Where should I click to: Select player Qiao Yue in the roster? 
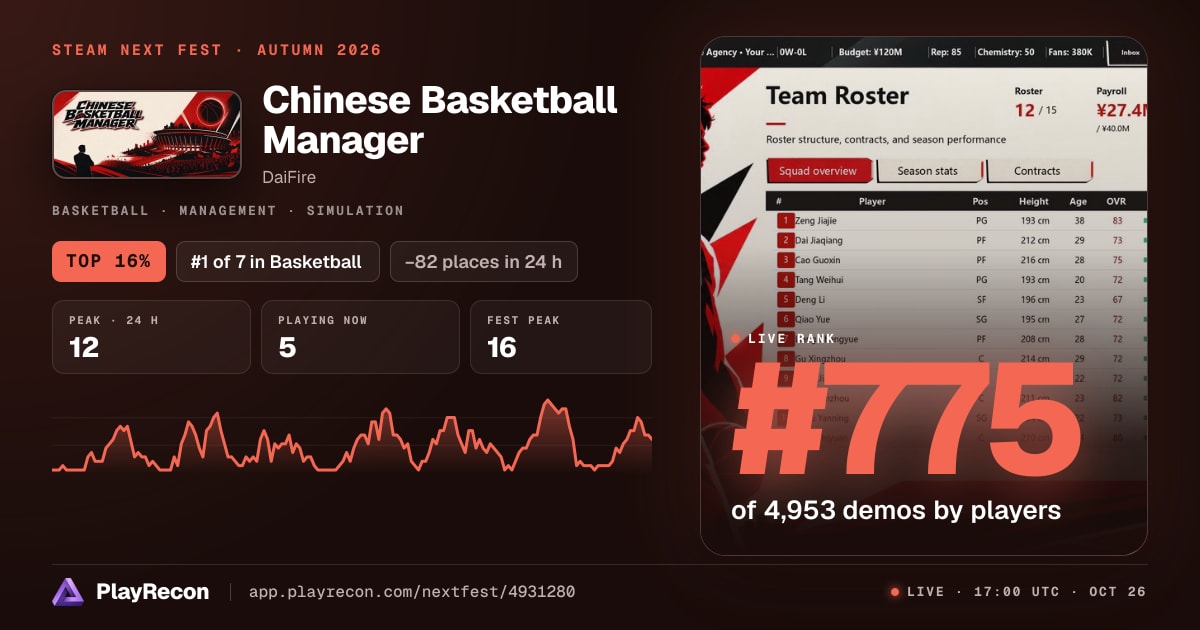coord(814,319)
